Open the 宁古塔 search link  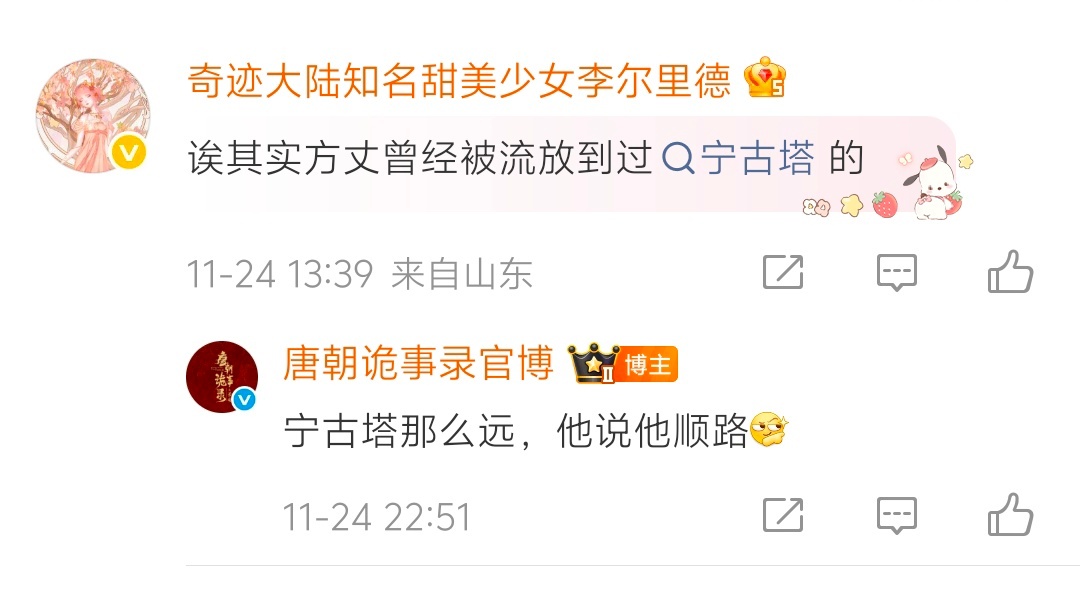[738, 158]
